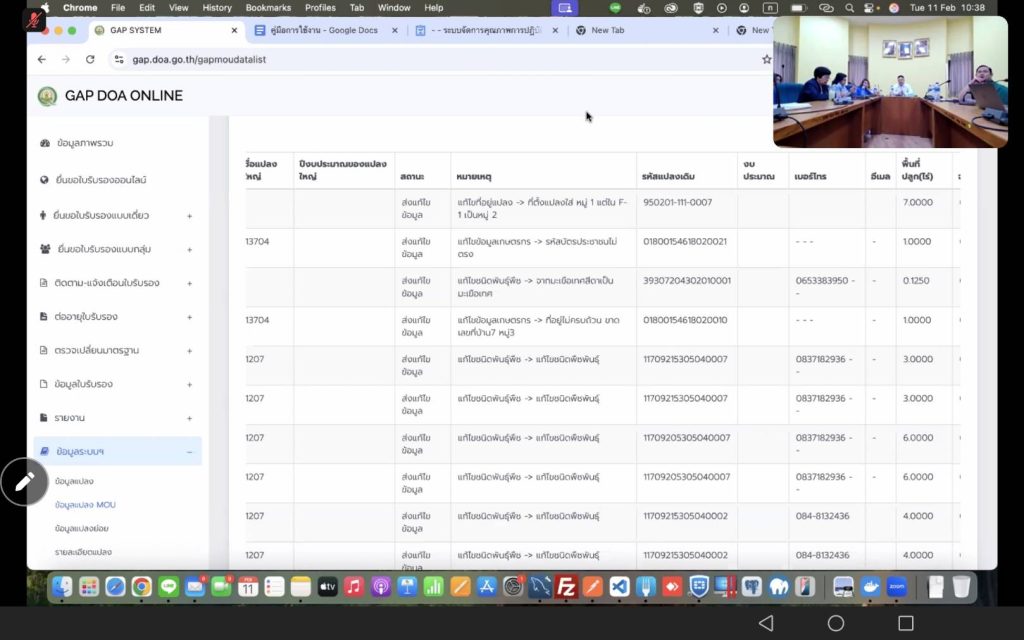1024x640 pixels.
Task: Open site information icon in address bar
Action: point(118,59)
